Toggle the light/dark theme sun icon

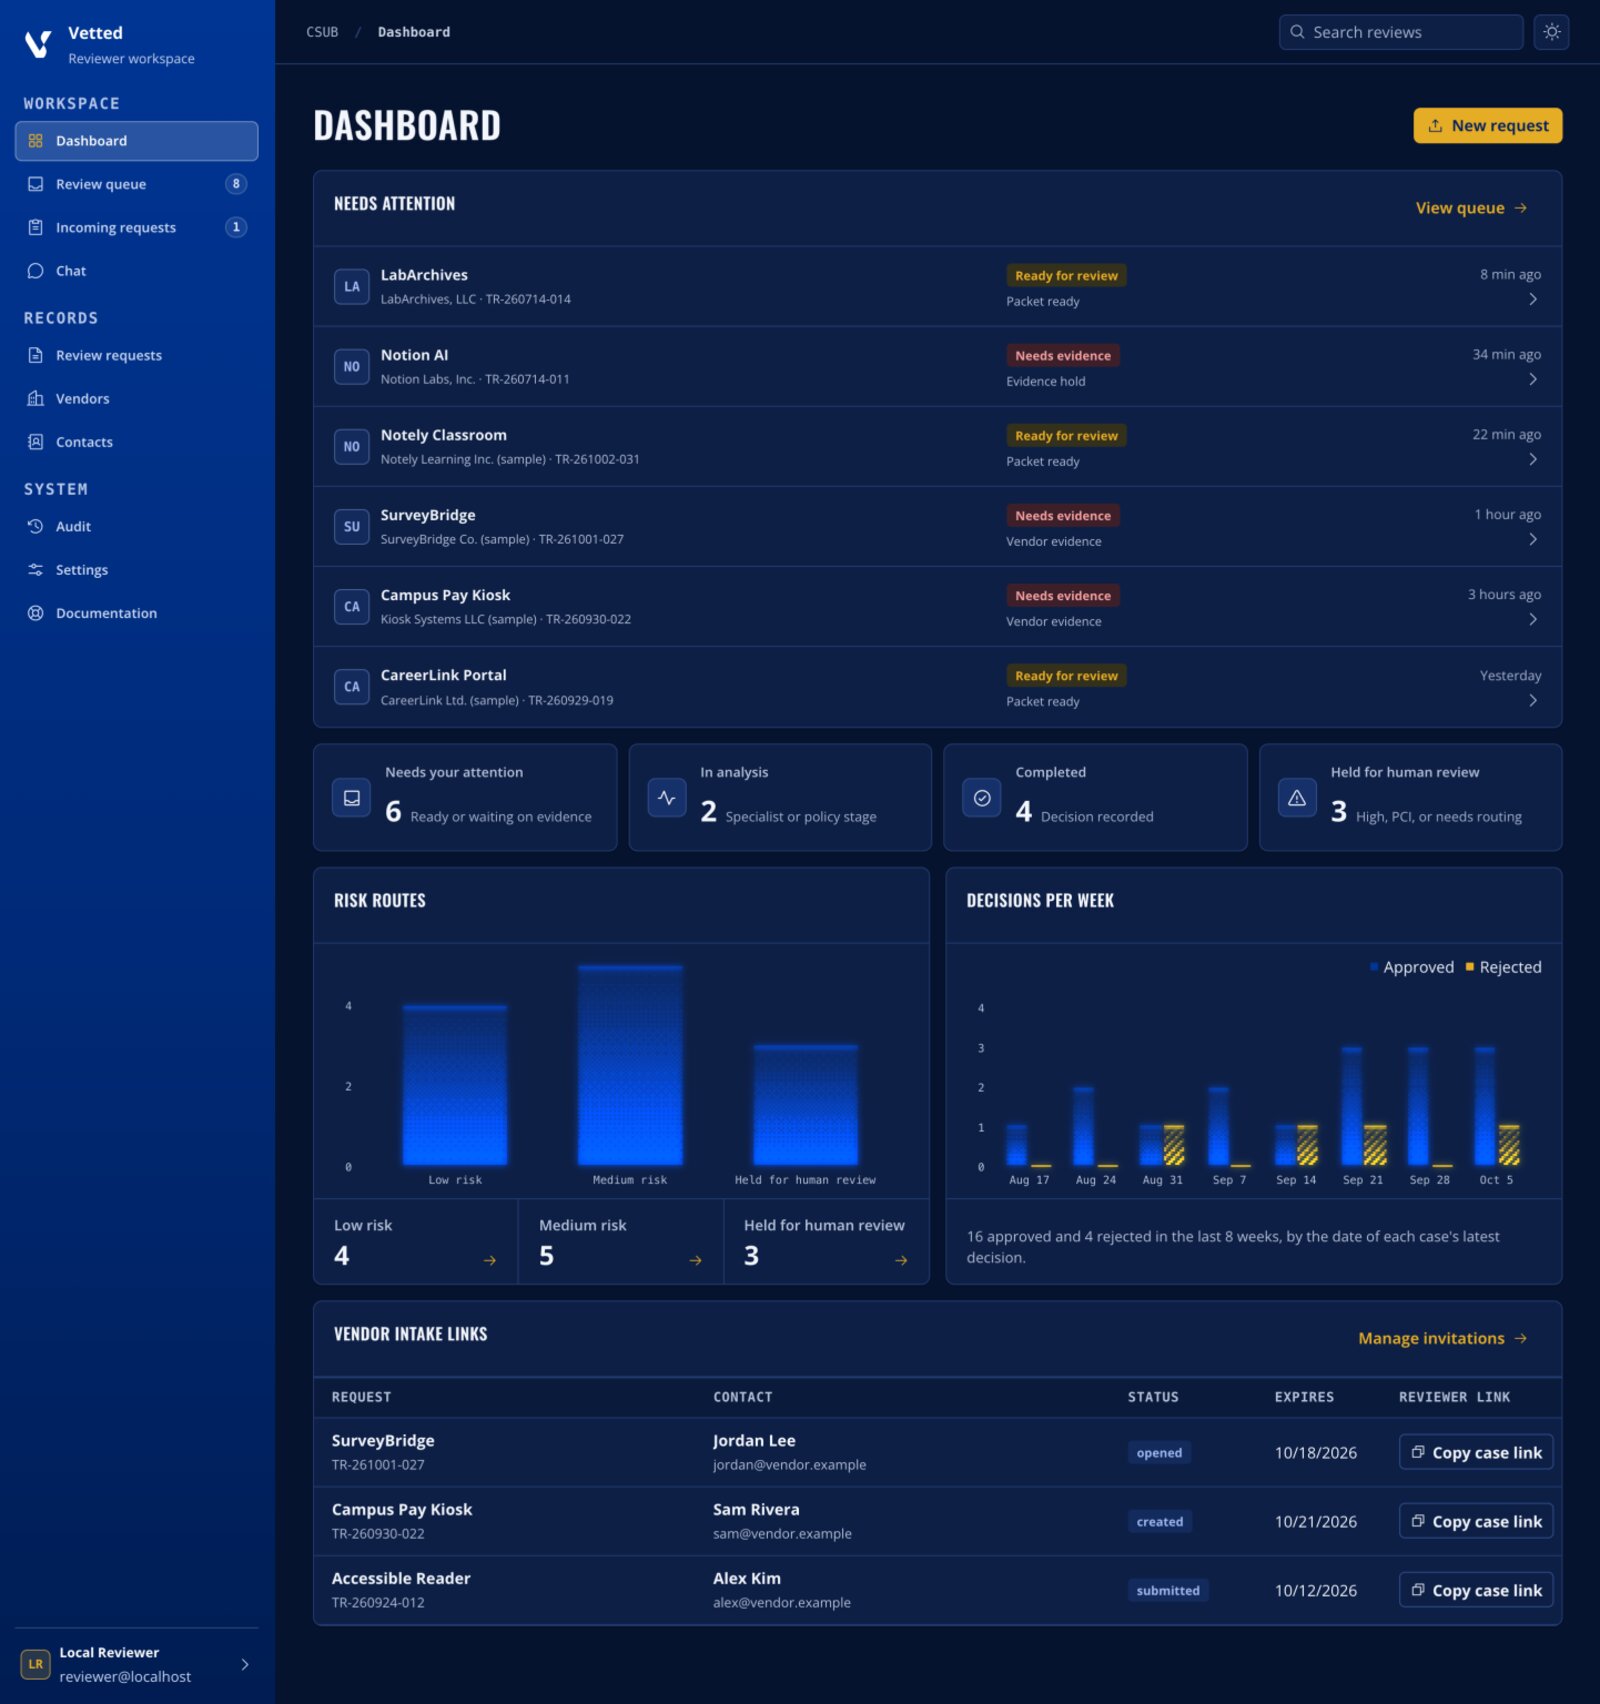(1551, 32)
